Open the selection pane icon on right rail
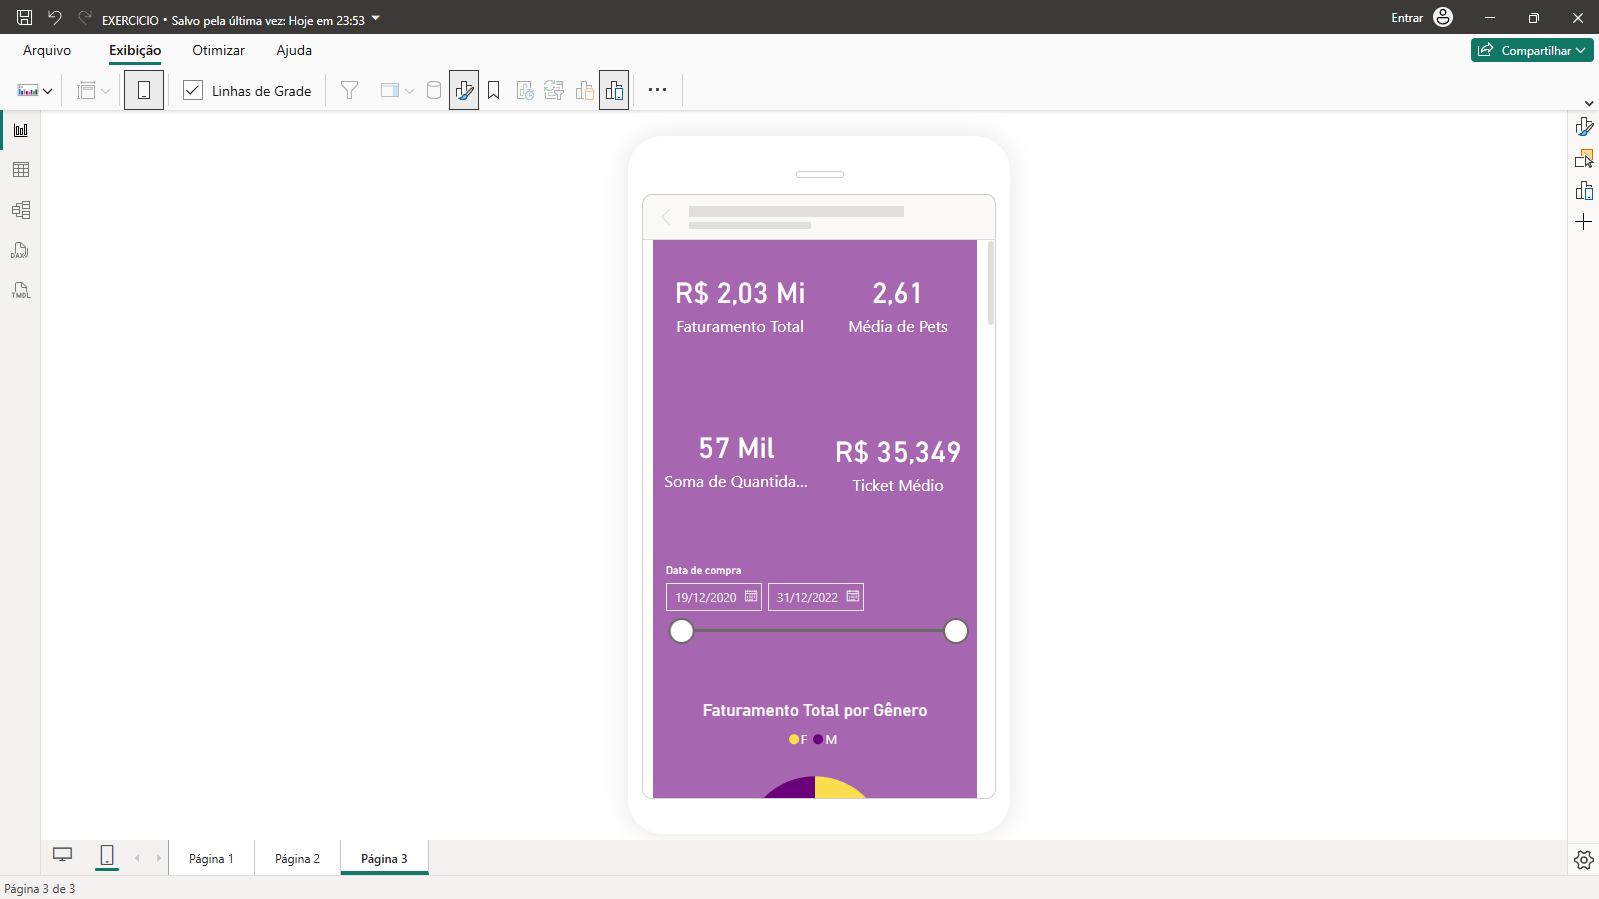This screenshot has width=1599, height=899. pyautogui.click(x=1584, y=159)
